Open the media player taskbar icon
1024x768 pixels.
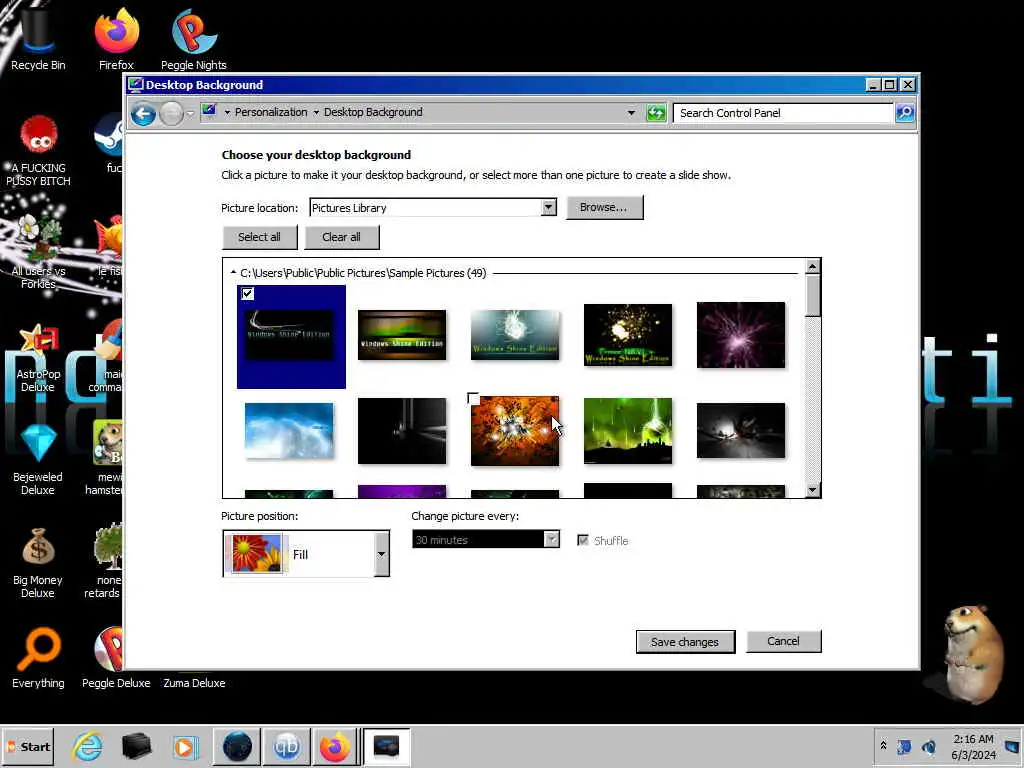pos(185,746)
